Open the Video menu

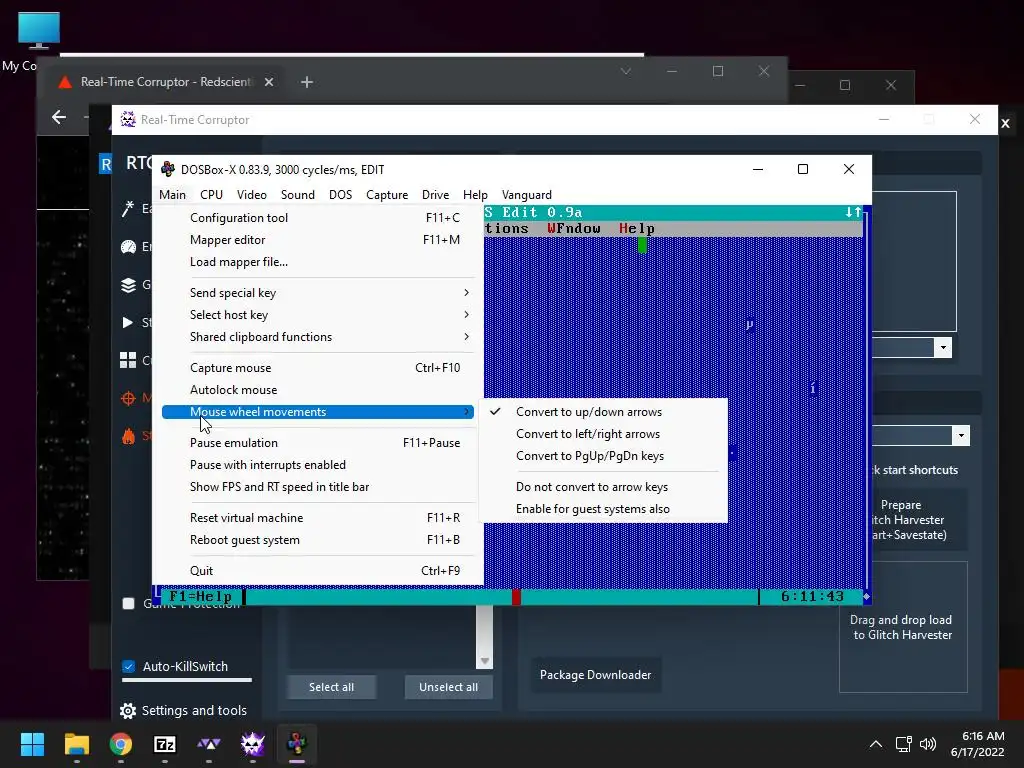(x=251, y=195)
